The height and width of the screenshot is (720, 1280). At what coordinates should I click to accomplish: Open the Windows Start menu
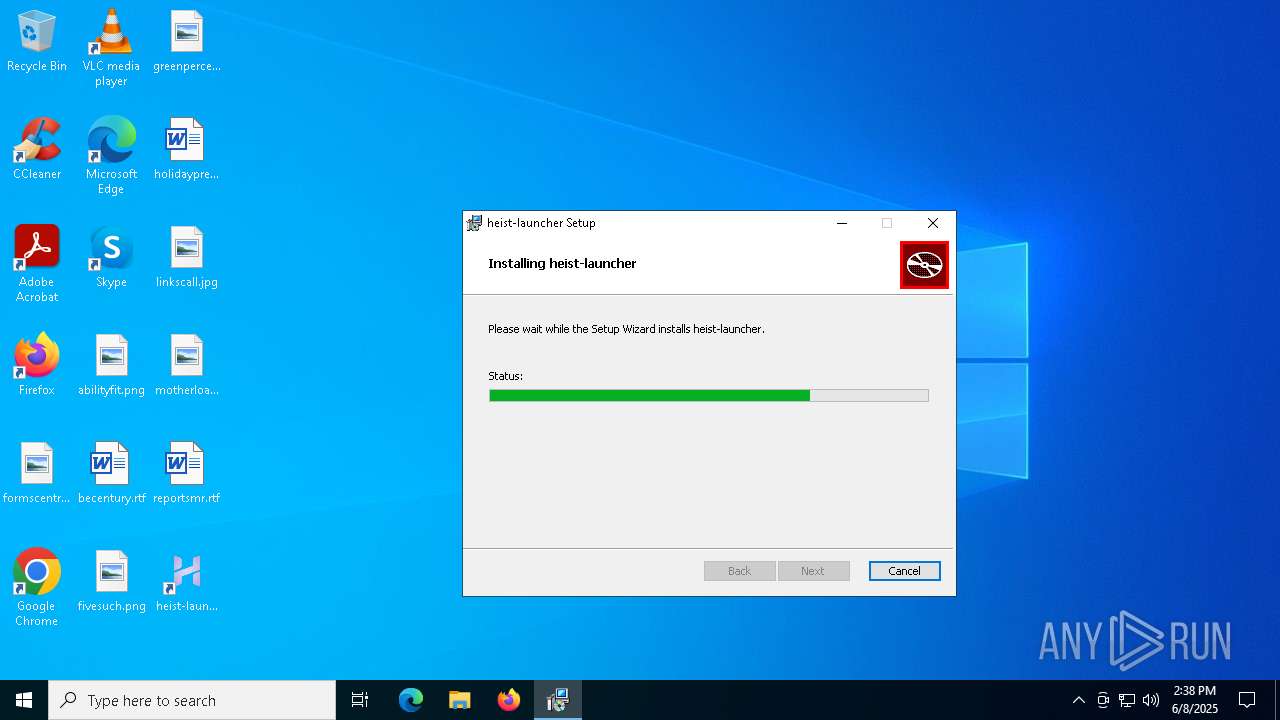coord(24,700)
